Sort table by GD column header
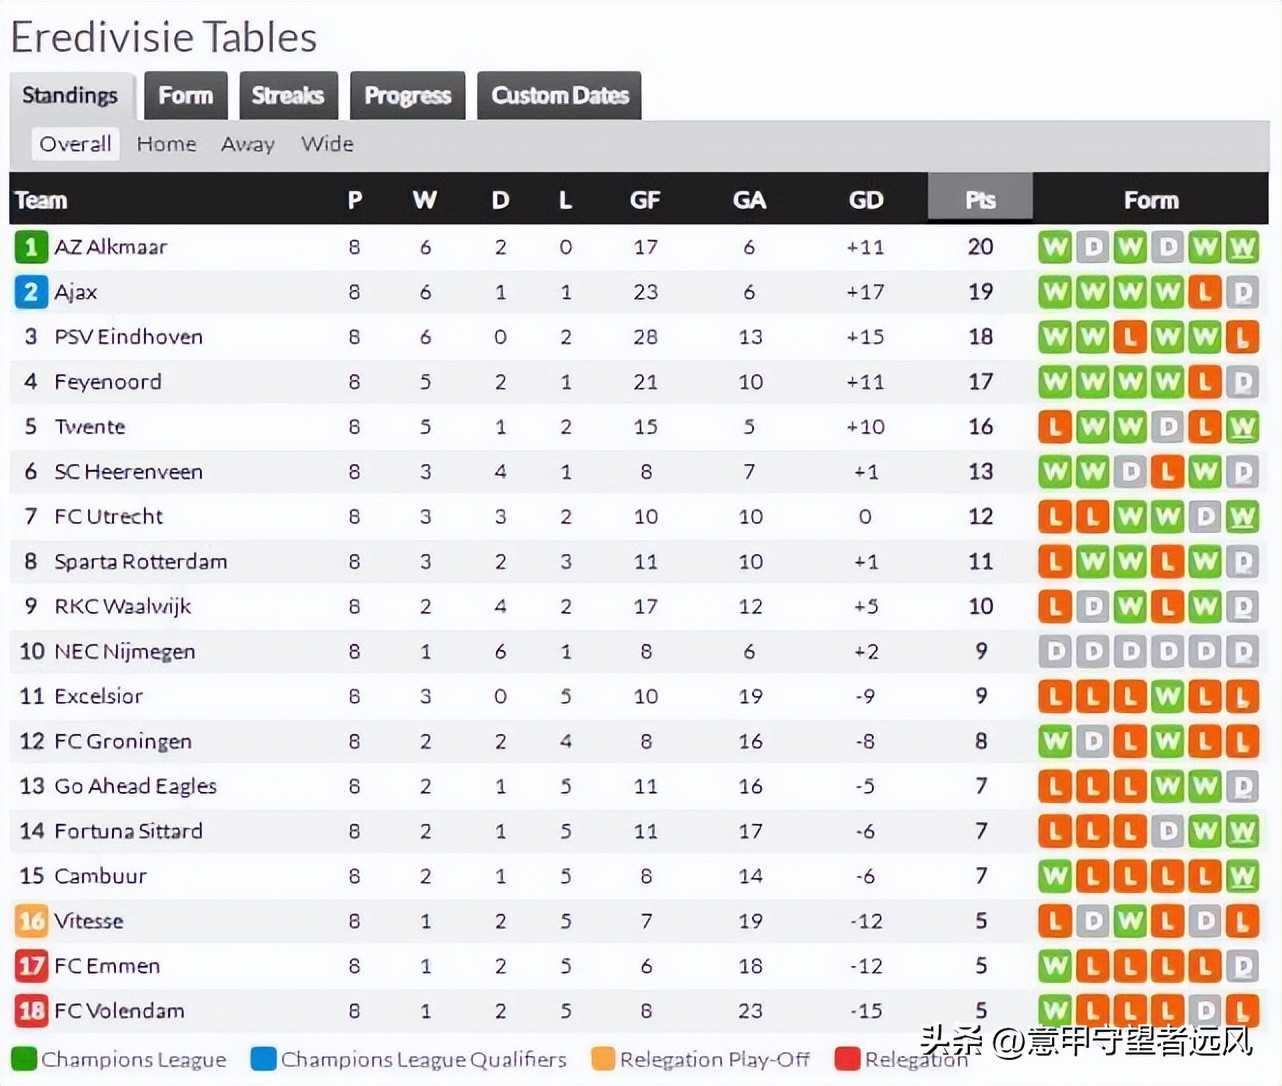 coord(866,200)
